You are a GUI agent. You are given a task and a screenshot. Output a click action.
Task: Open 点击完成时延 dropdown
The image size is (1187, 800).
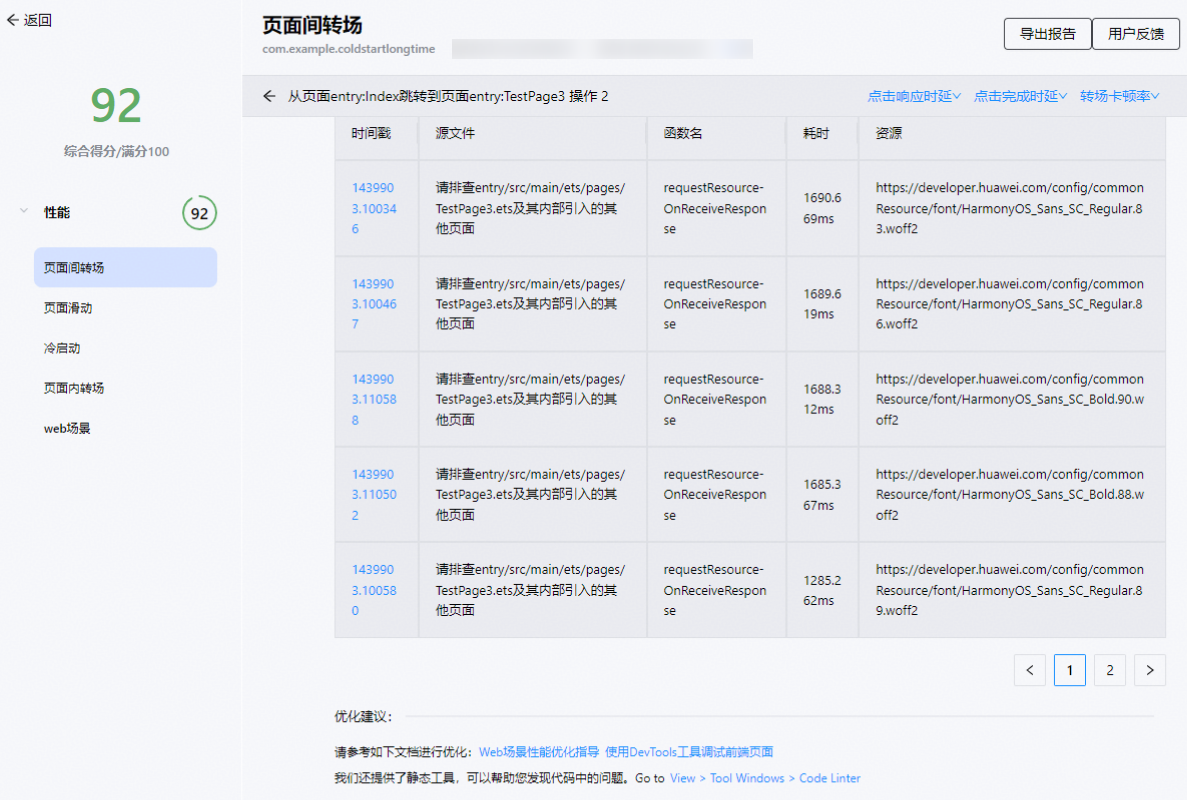click(1020, 96)
